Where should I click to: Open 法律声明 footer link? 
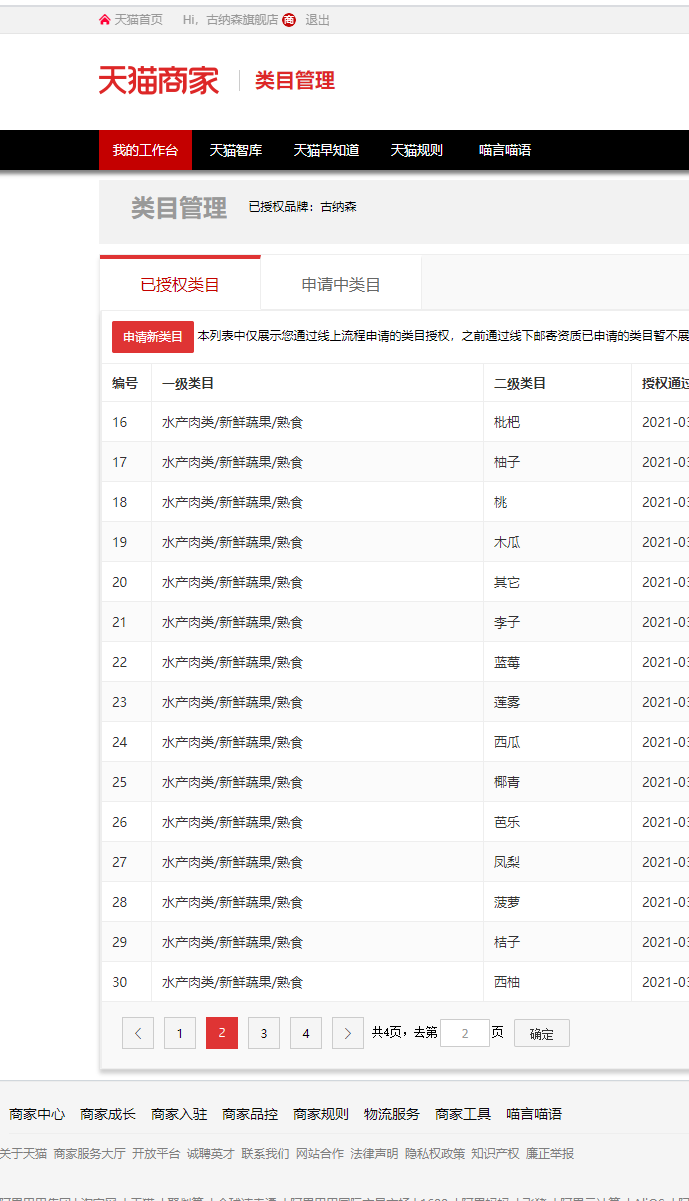click(374, 1153)
